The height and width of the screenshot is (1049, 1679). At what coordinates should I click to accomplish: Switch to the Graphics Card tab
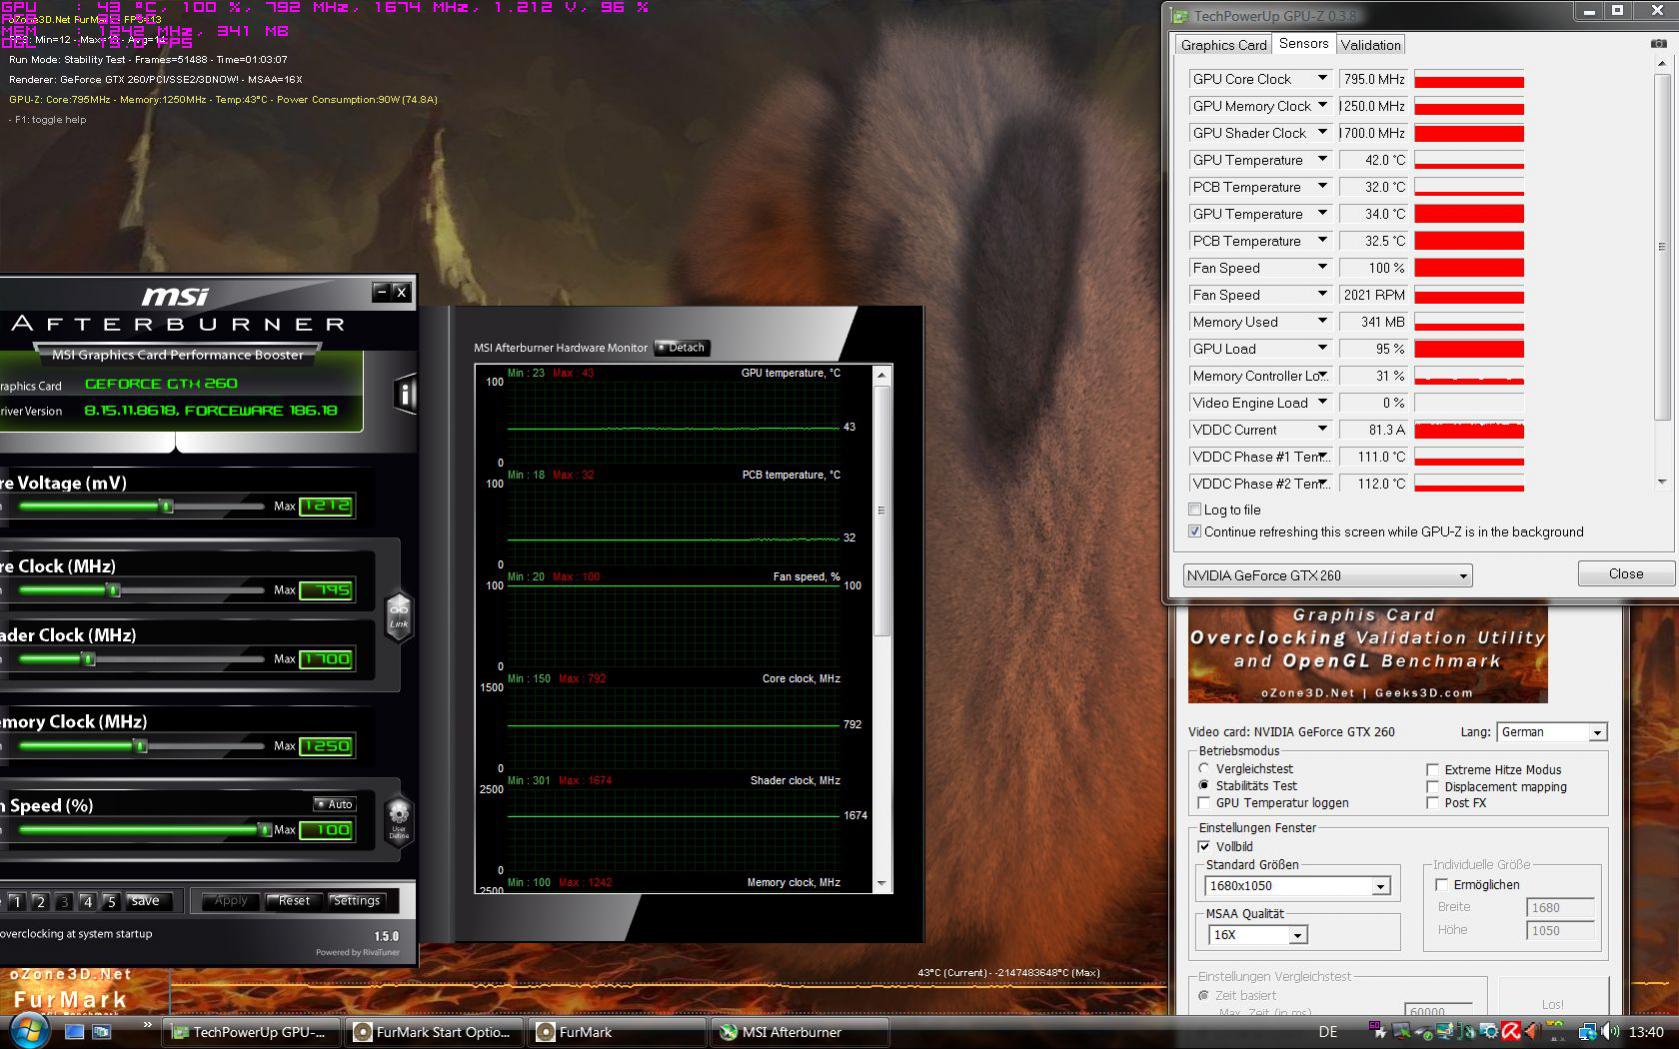(x=1223, y=45)
